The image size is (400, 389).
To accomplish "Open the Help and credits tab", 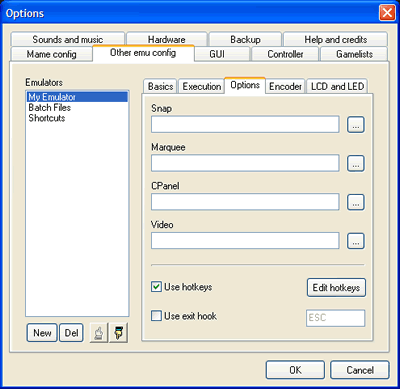I will [336, 39].
